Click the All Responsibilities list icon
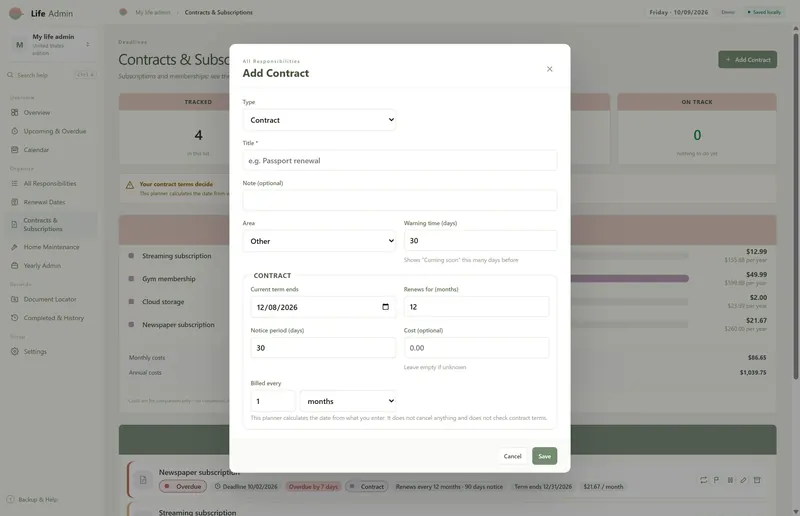 click(x=14, y=183)
